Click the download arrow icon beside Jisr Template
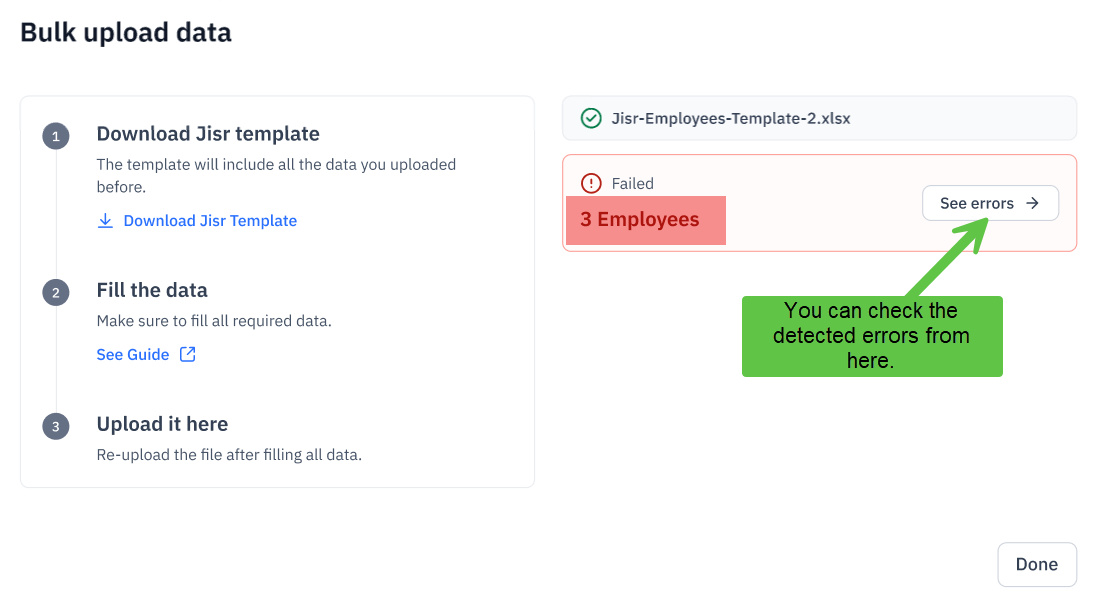Image resolution: width=1096 pixels, height=592 pixels. 105,221
